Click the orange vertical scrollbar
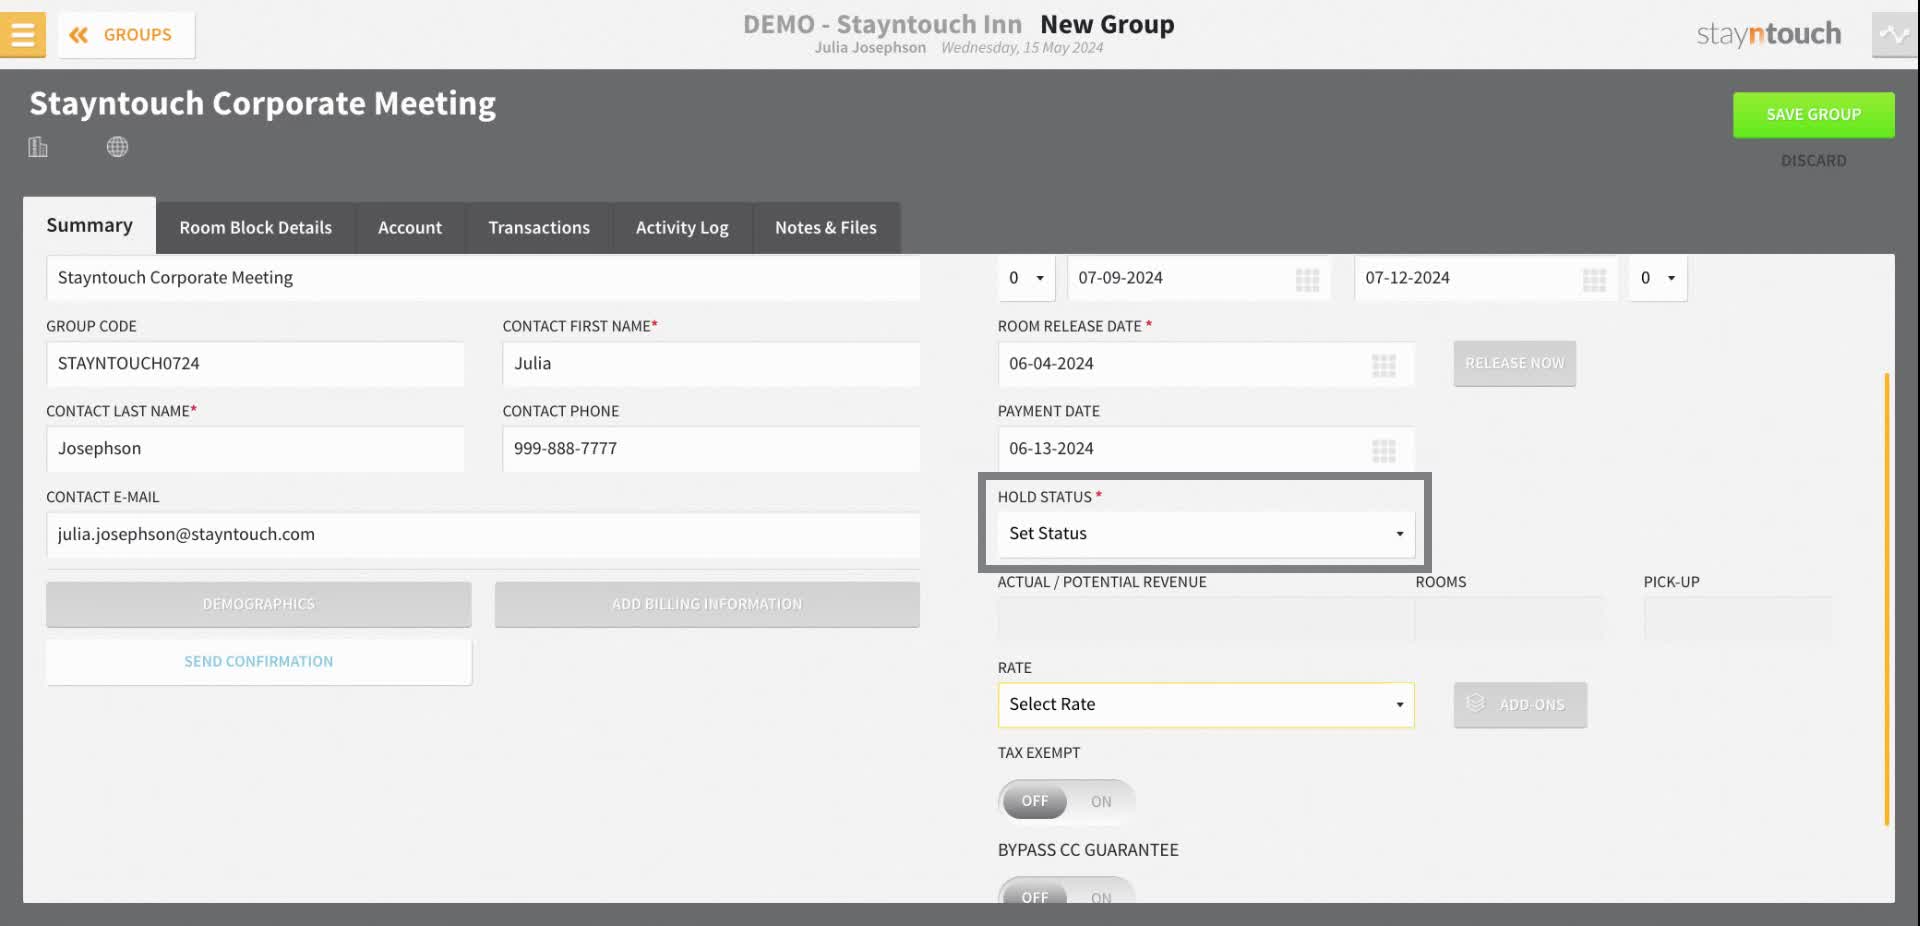Screen dimensions: 1920x926 click(1887, 598)
